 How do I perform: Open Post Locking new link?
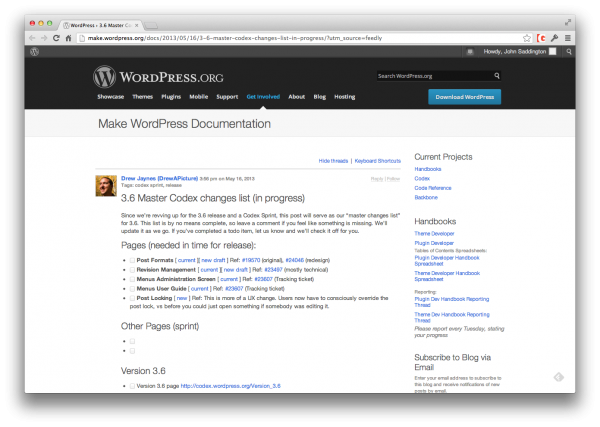(x=182, y=298)
